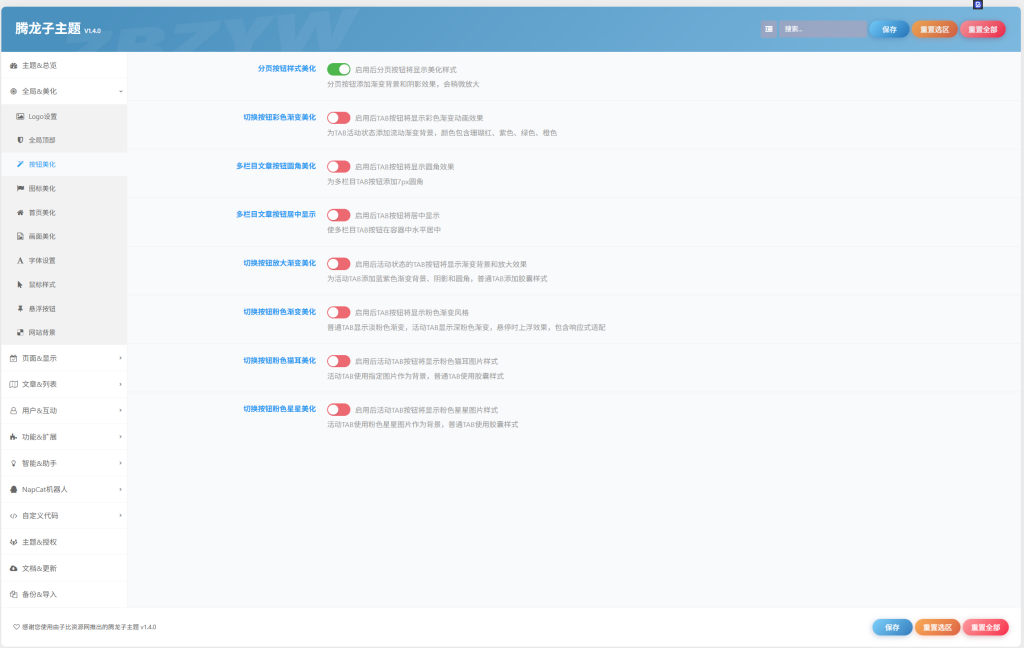Disable the 分页按钮样式美化 switch

338,69
